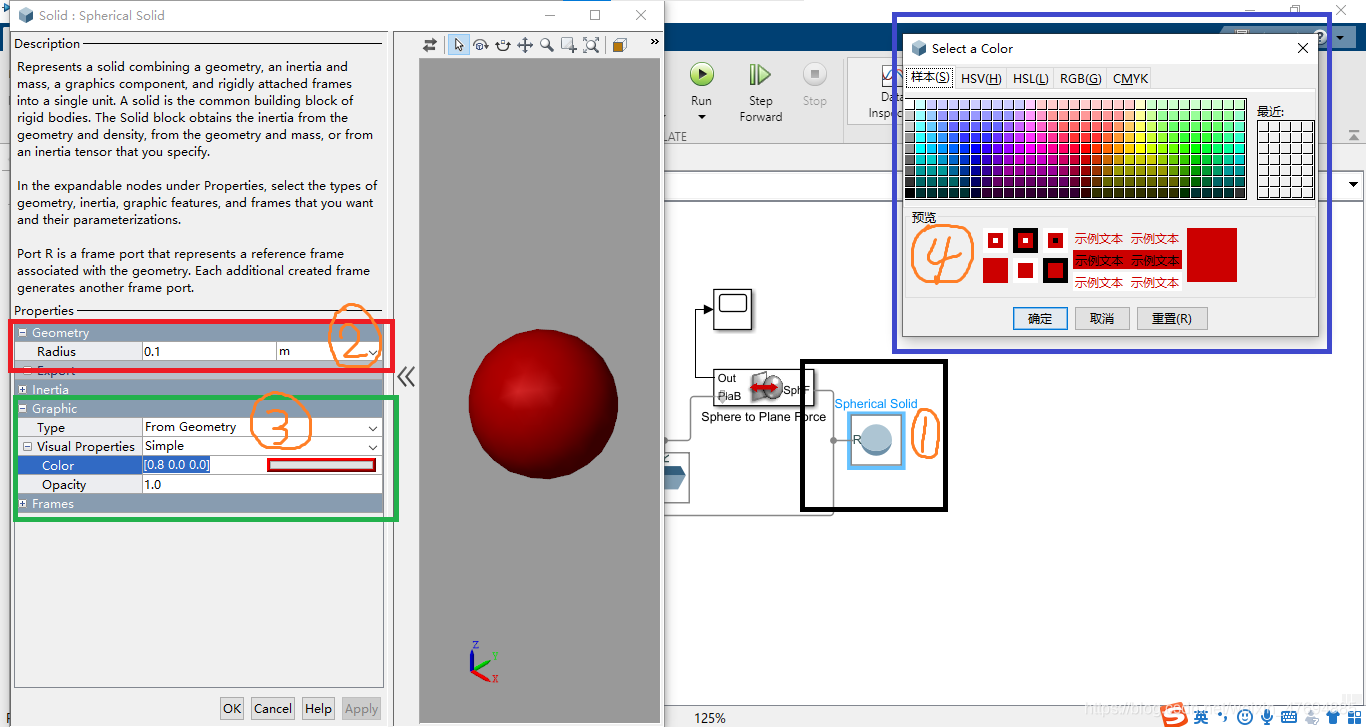Click the fit-to-view zoom icon
This screenshot has width=1366, height=727.
591,45
